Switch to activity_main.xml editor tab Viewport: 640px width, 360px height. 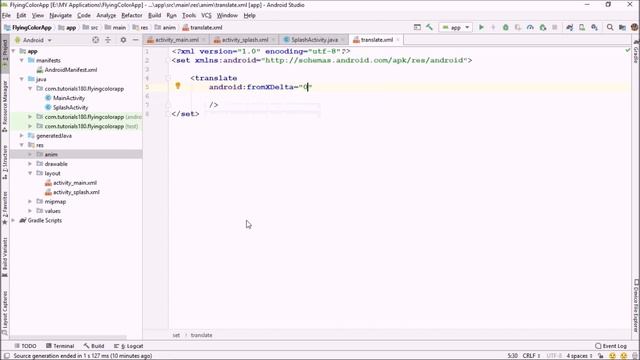click(x=177, y=40)
